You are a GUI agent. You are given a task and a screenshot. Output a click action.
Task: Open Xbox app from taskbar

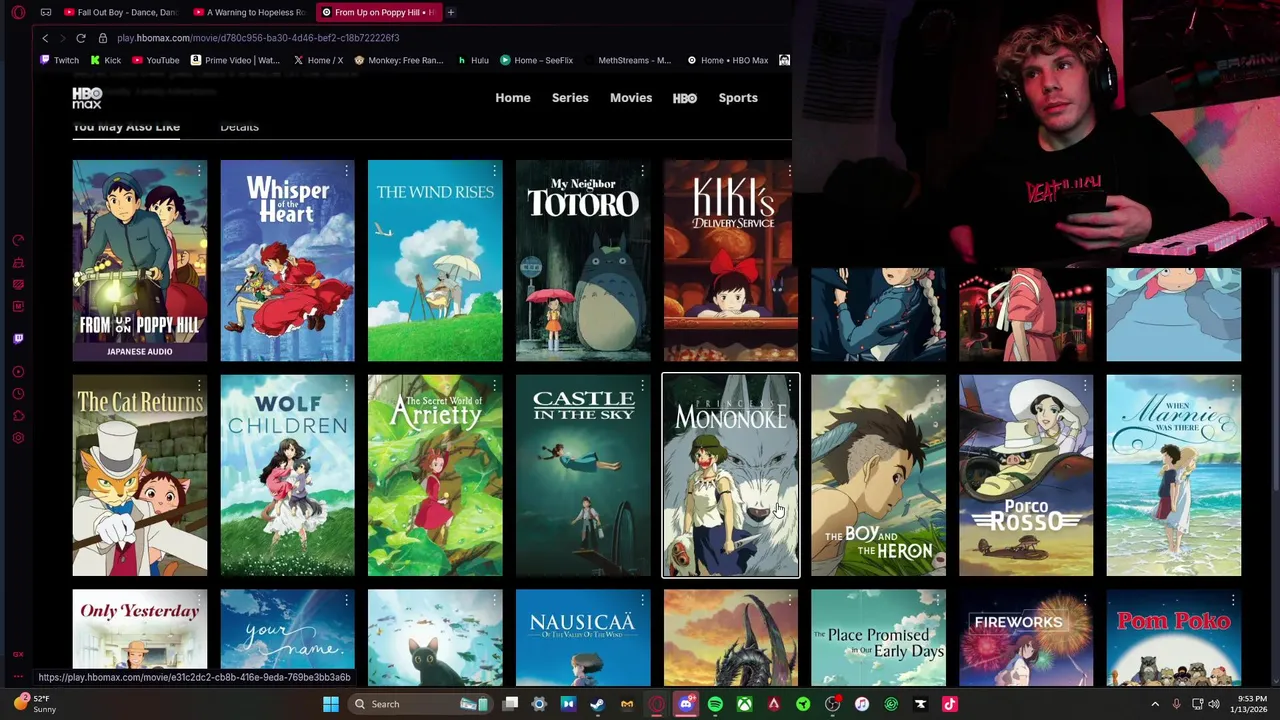pos(745,704)
